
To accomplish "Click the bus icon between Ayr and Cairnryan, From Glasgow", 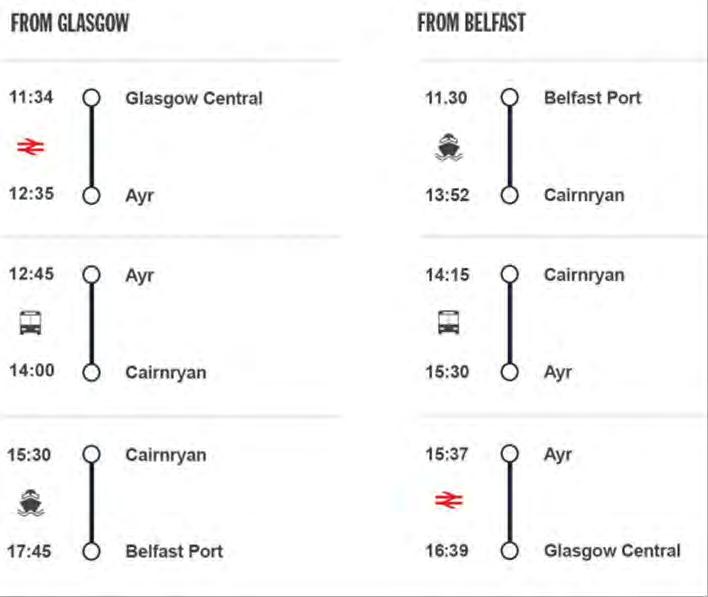I will point(31,323).
